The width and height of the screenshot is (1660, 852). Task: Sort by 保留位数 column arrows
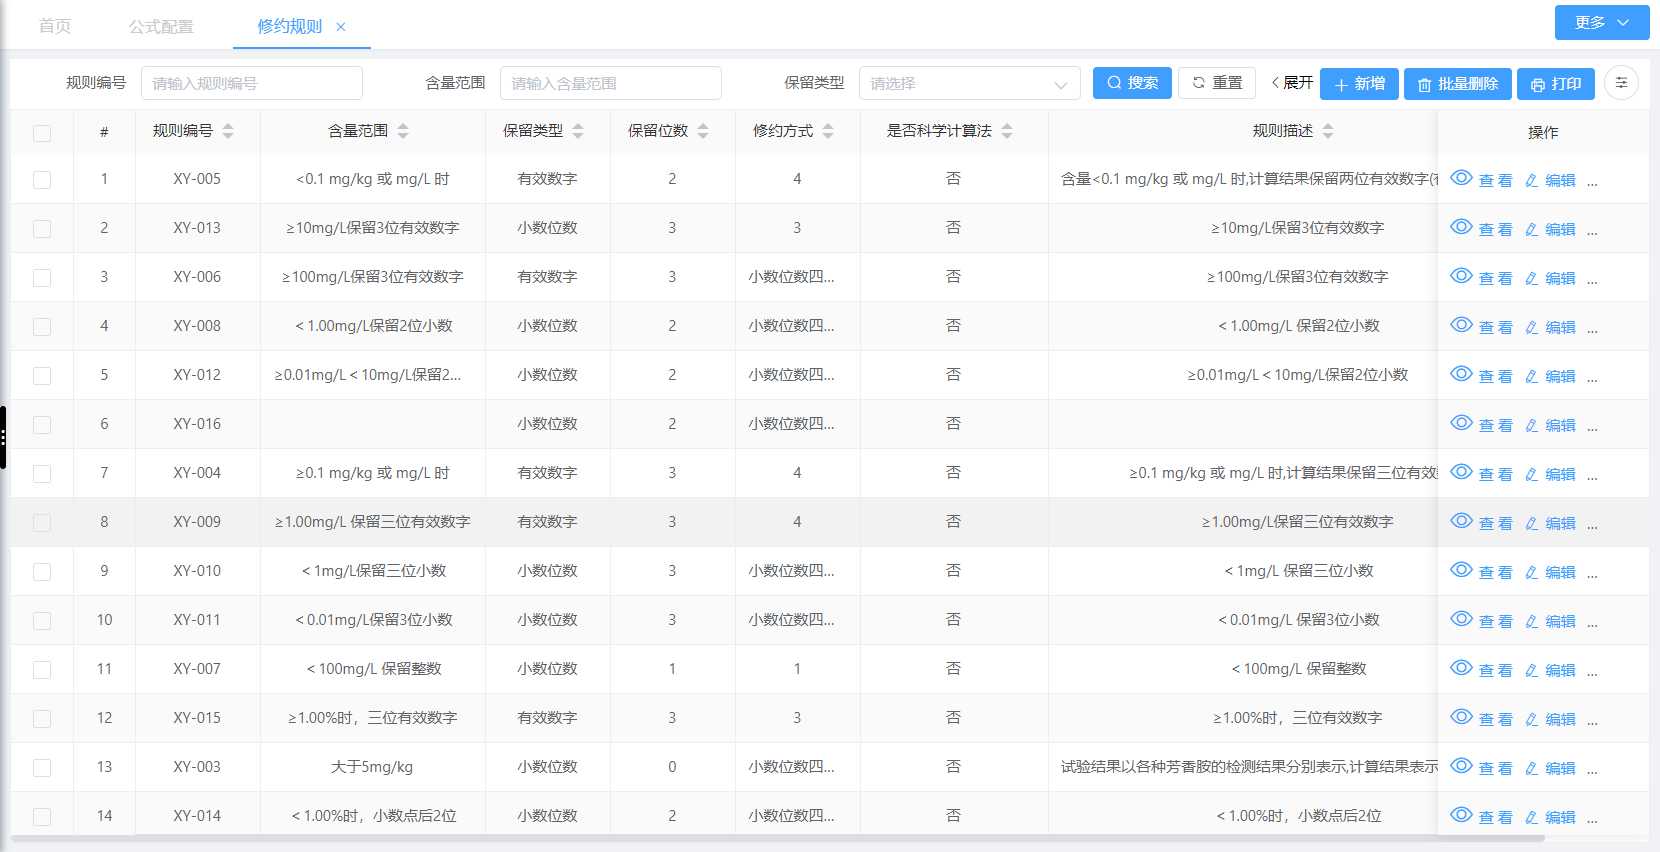point(703,131)
